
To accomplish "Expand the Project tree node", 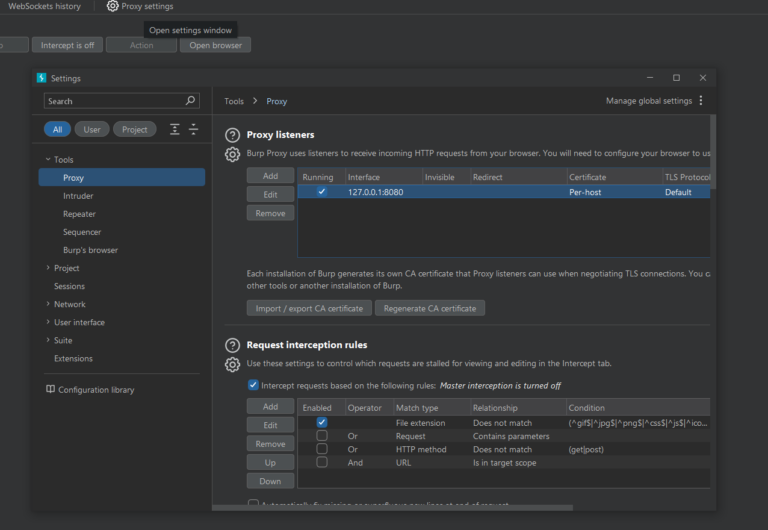I will click(x=48, y=268).
